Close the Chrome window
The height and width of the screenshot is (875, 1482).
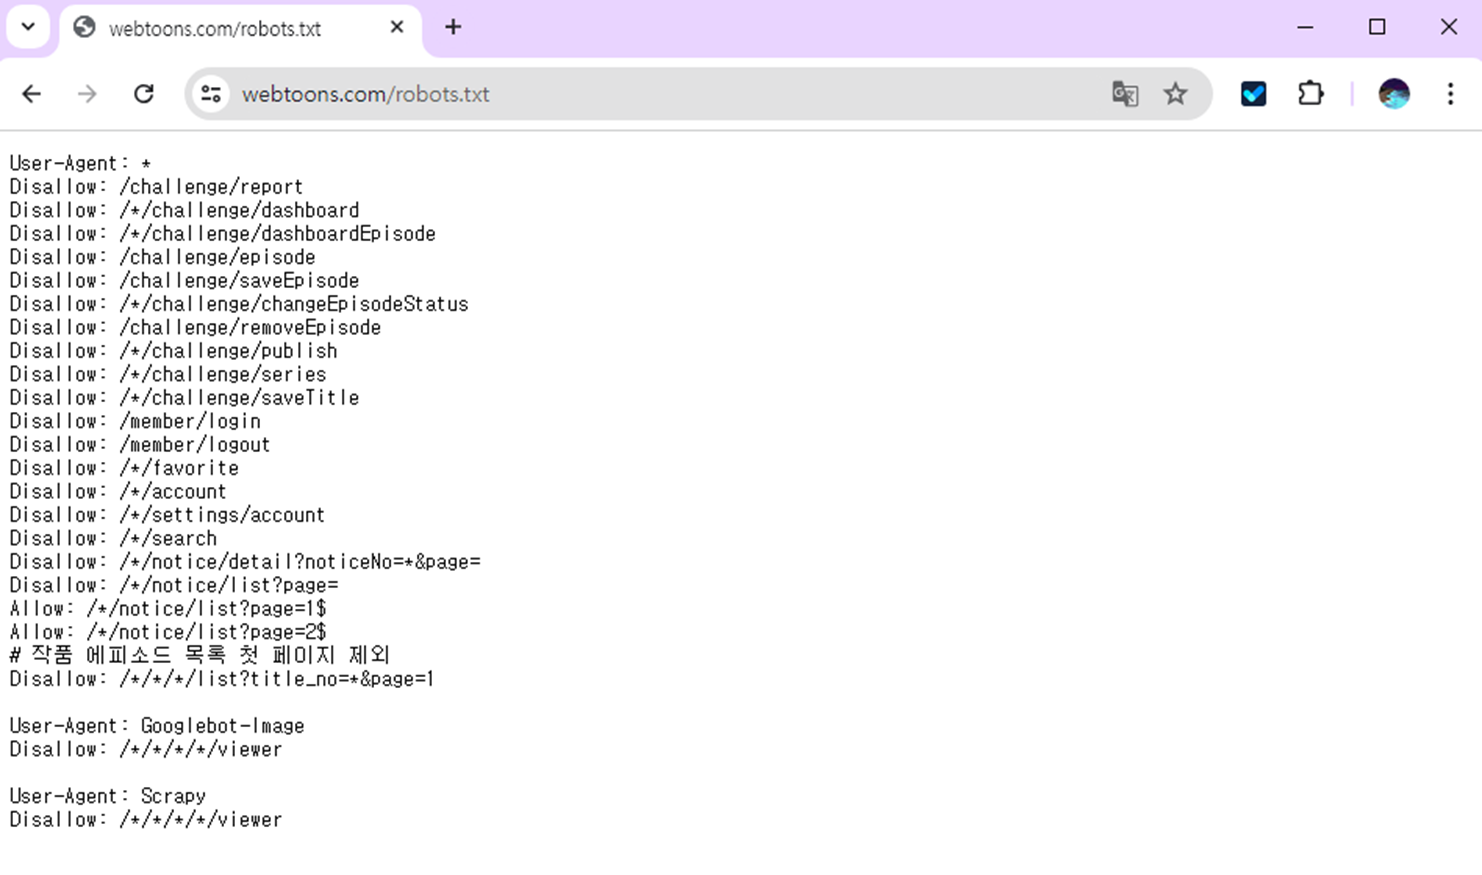tap(1449, 27)
